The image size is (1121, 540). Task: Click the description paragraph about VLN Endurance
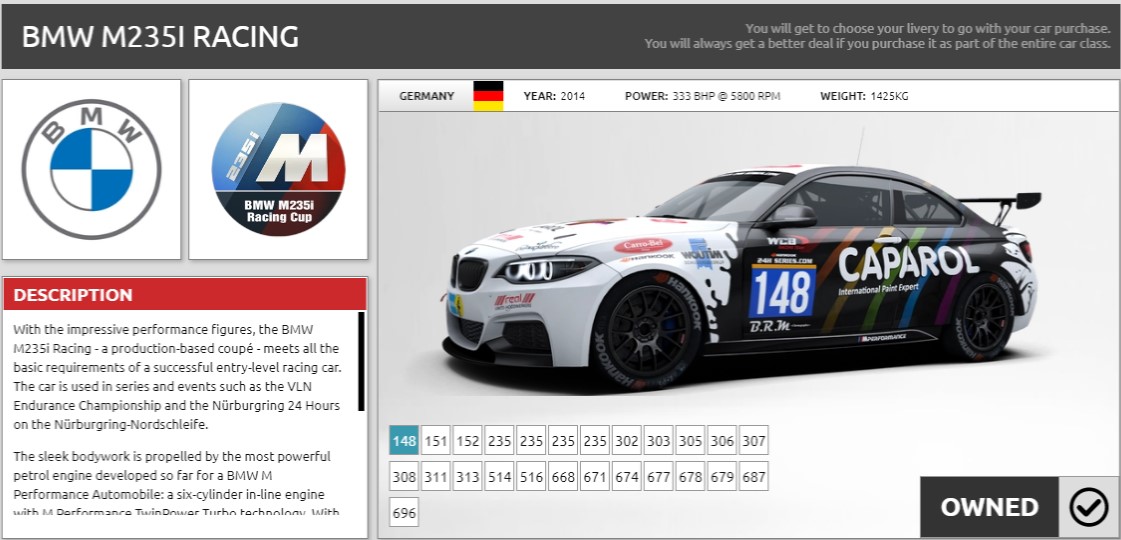click(x=177, y=377)
